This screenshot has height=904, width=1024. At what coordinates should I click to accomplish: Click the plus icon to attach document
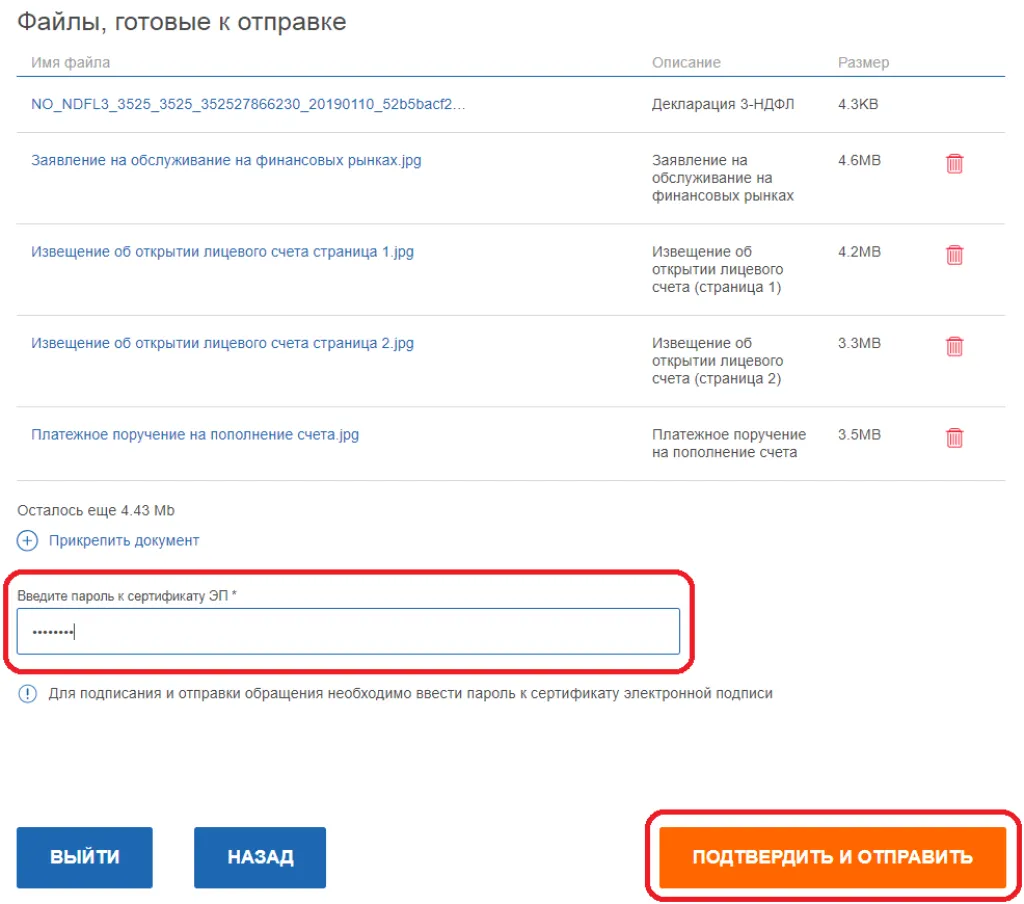pyautogui.click(x=28, y=540)
